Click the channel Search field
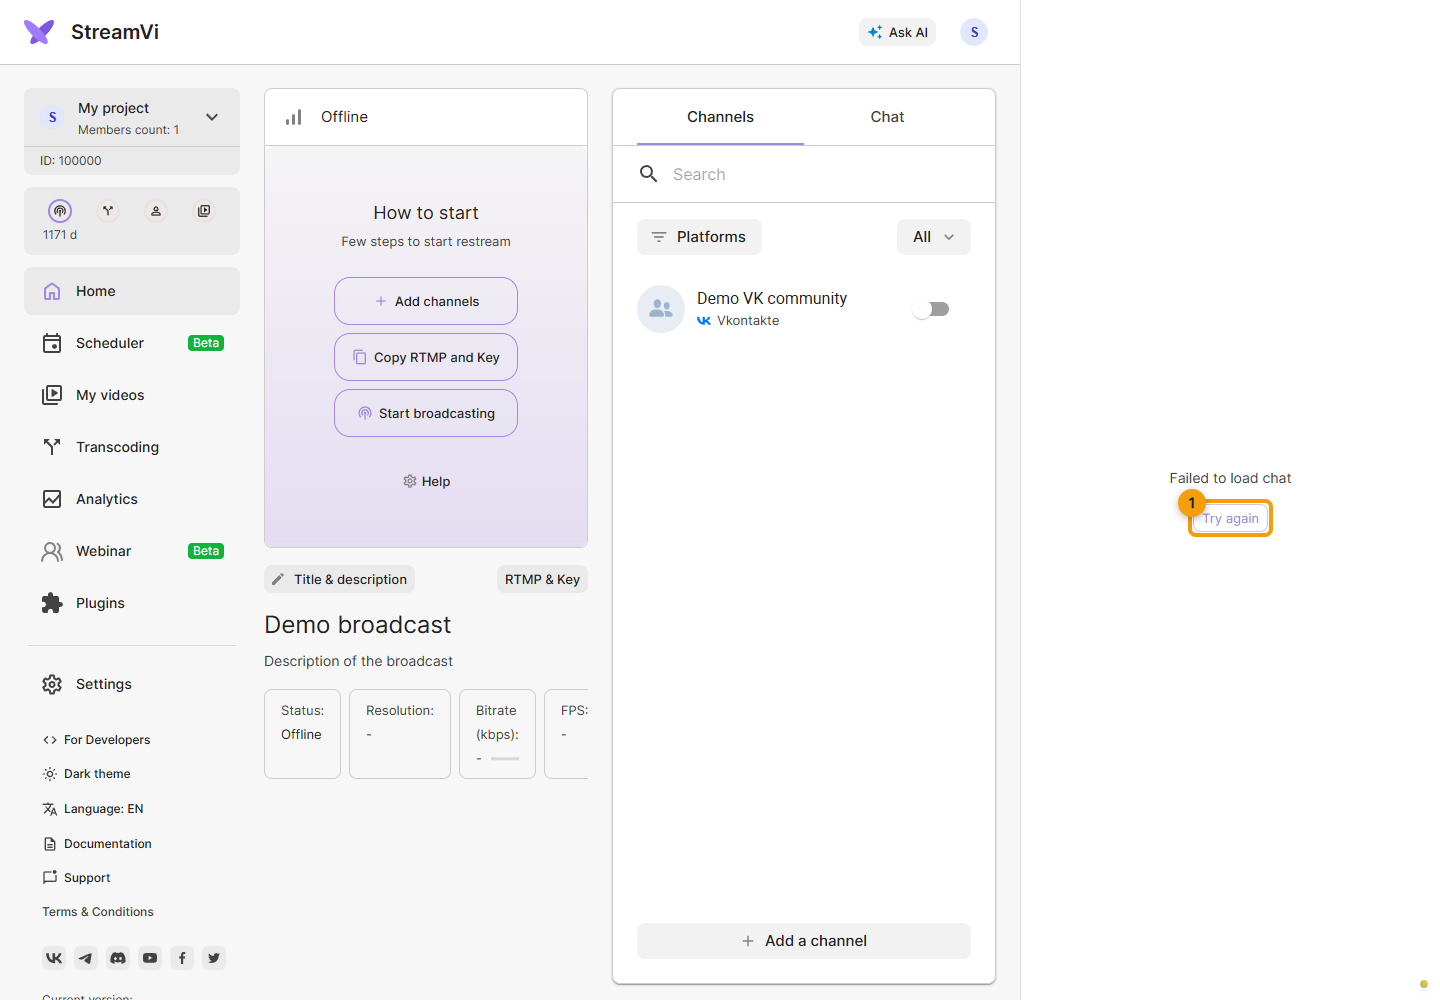Viewport: 1440px width, 1000px height. pyautogui.click(x=804, y=174)
